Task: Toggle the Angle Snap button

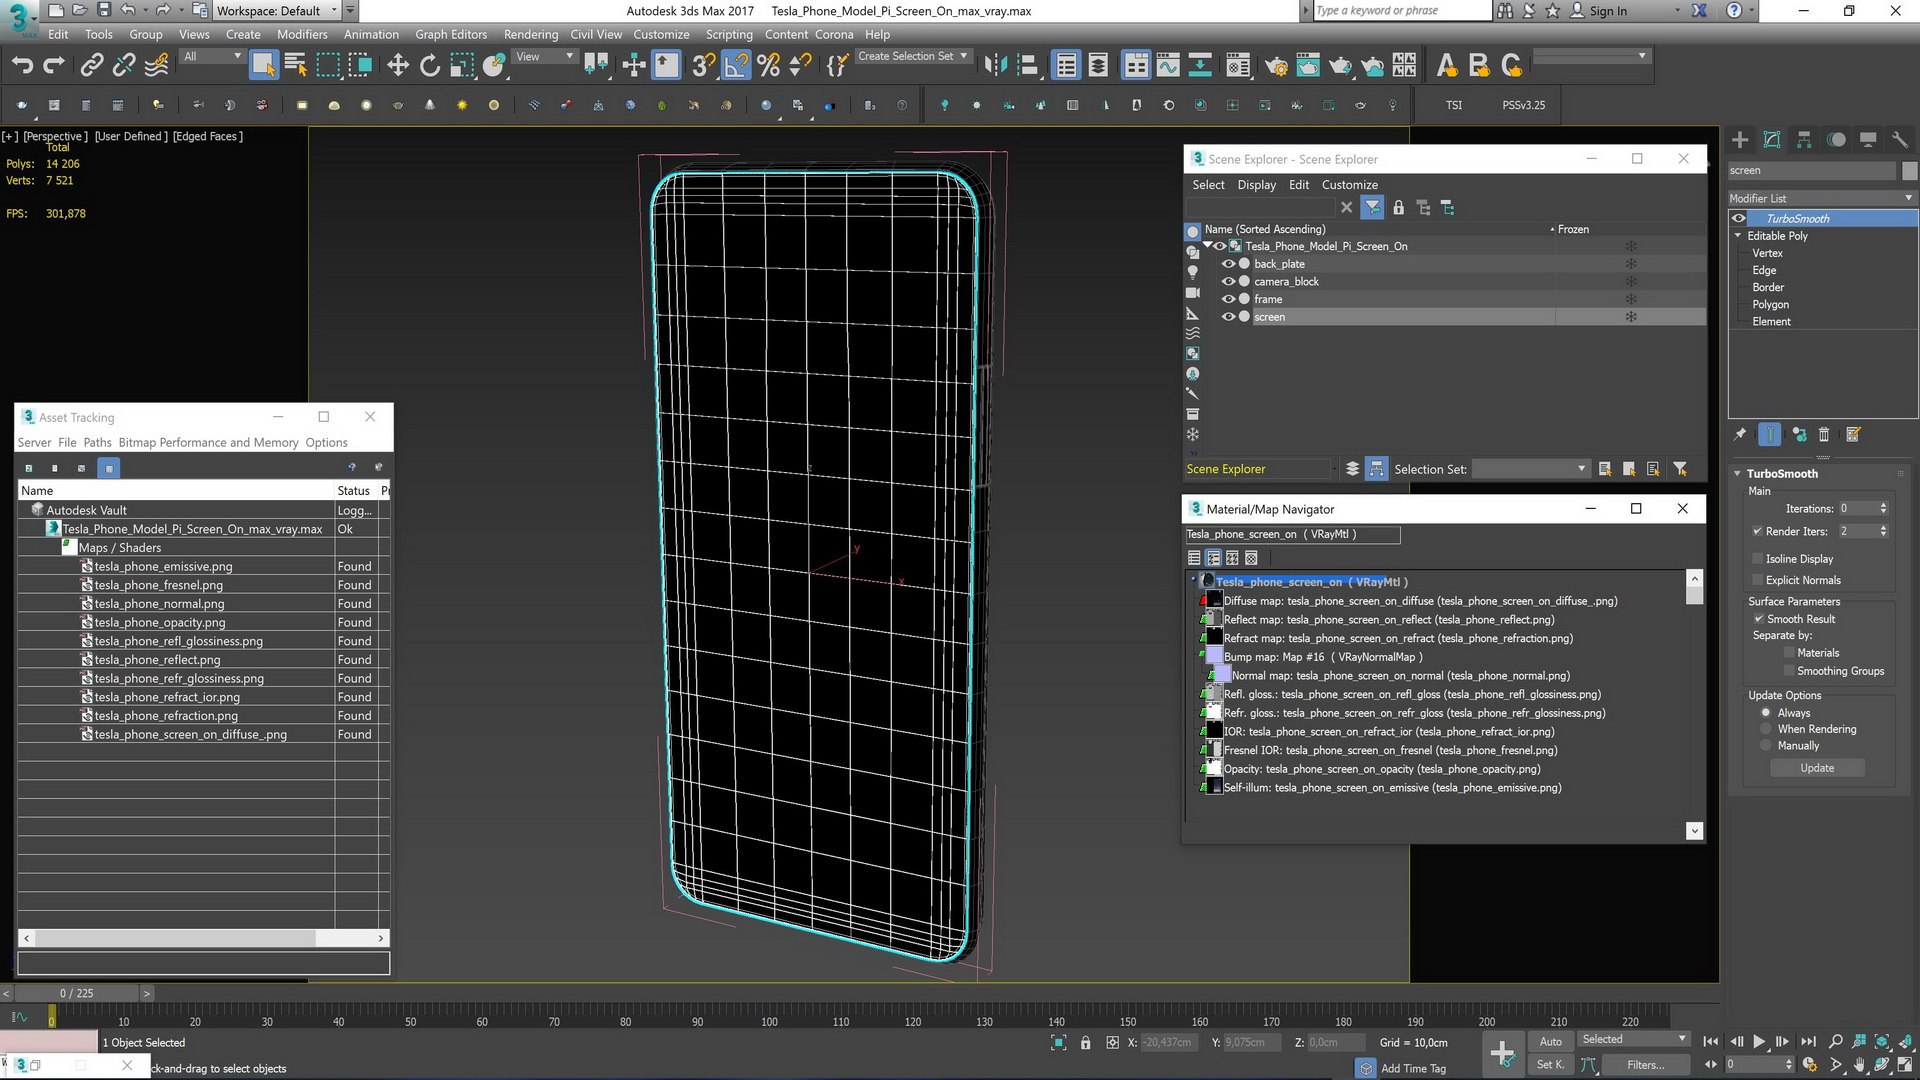Action: (x=736, y=66)
